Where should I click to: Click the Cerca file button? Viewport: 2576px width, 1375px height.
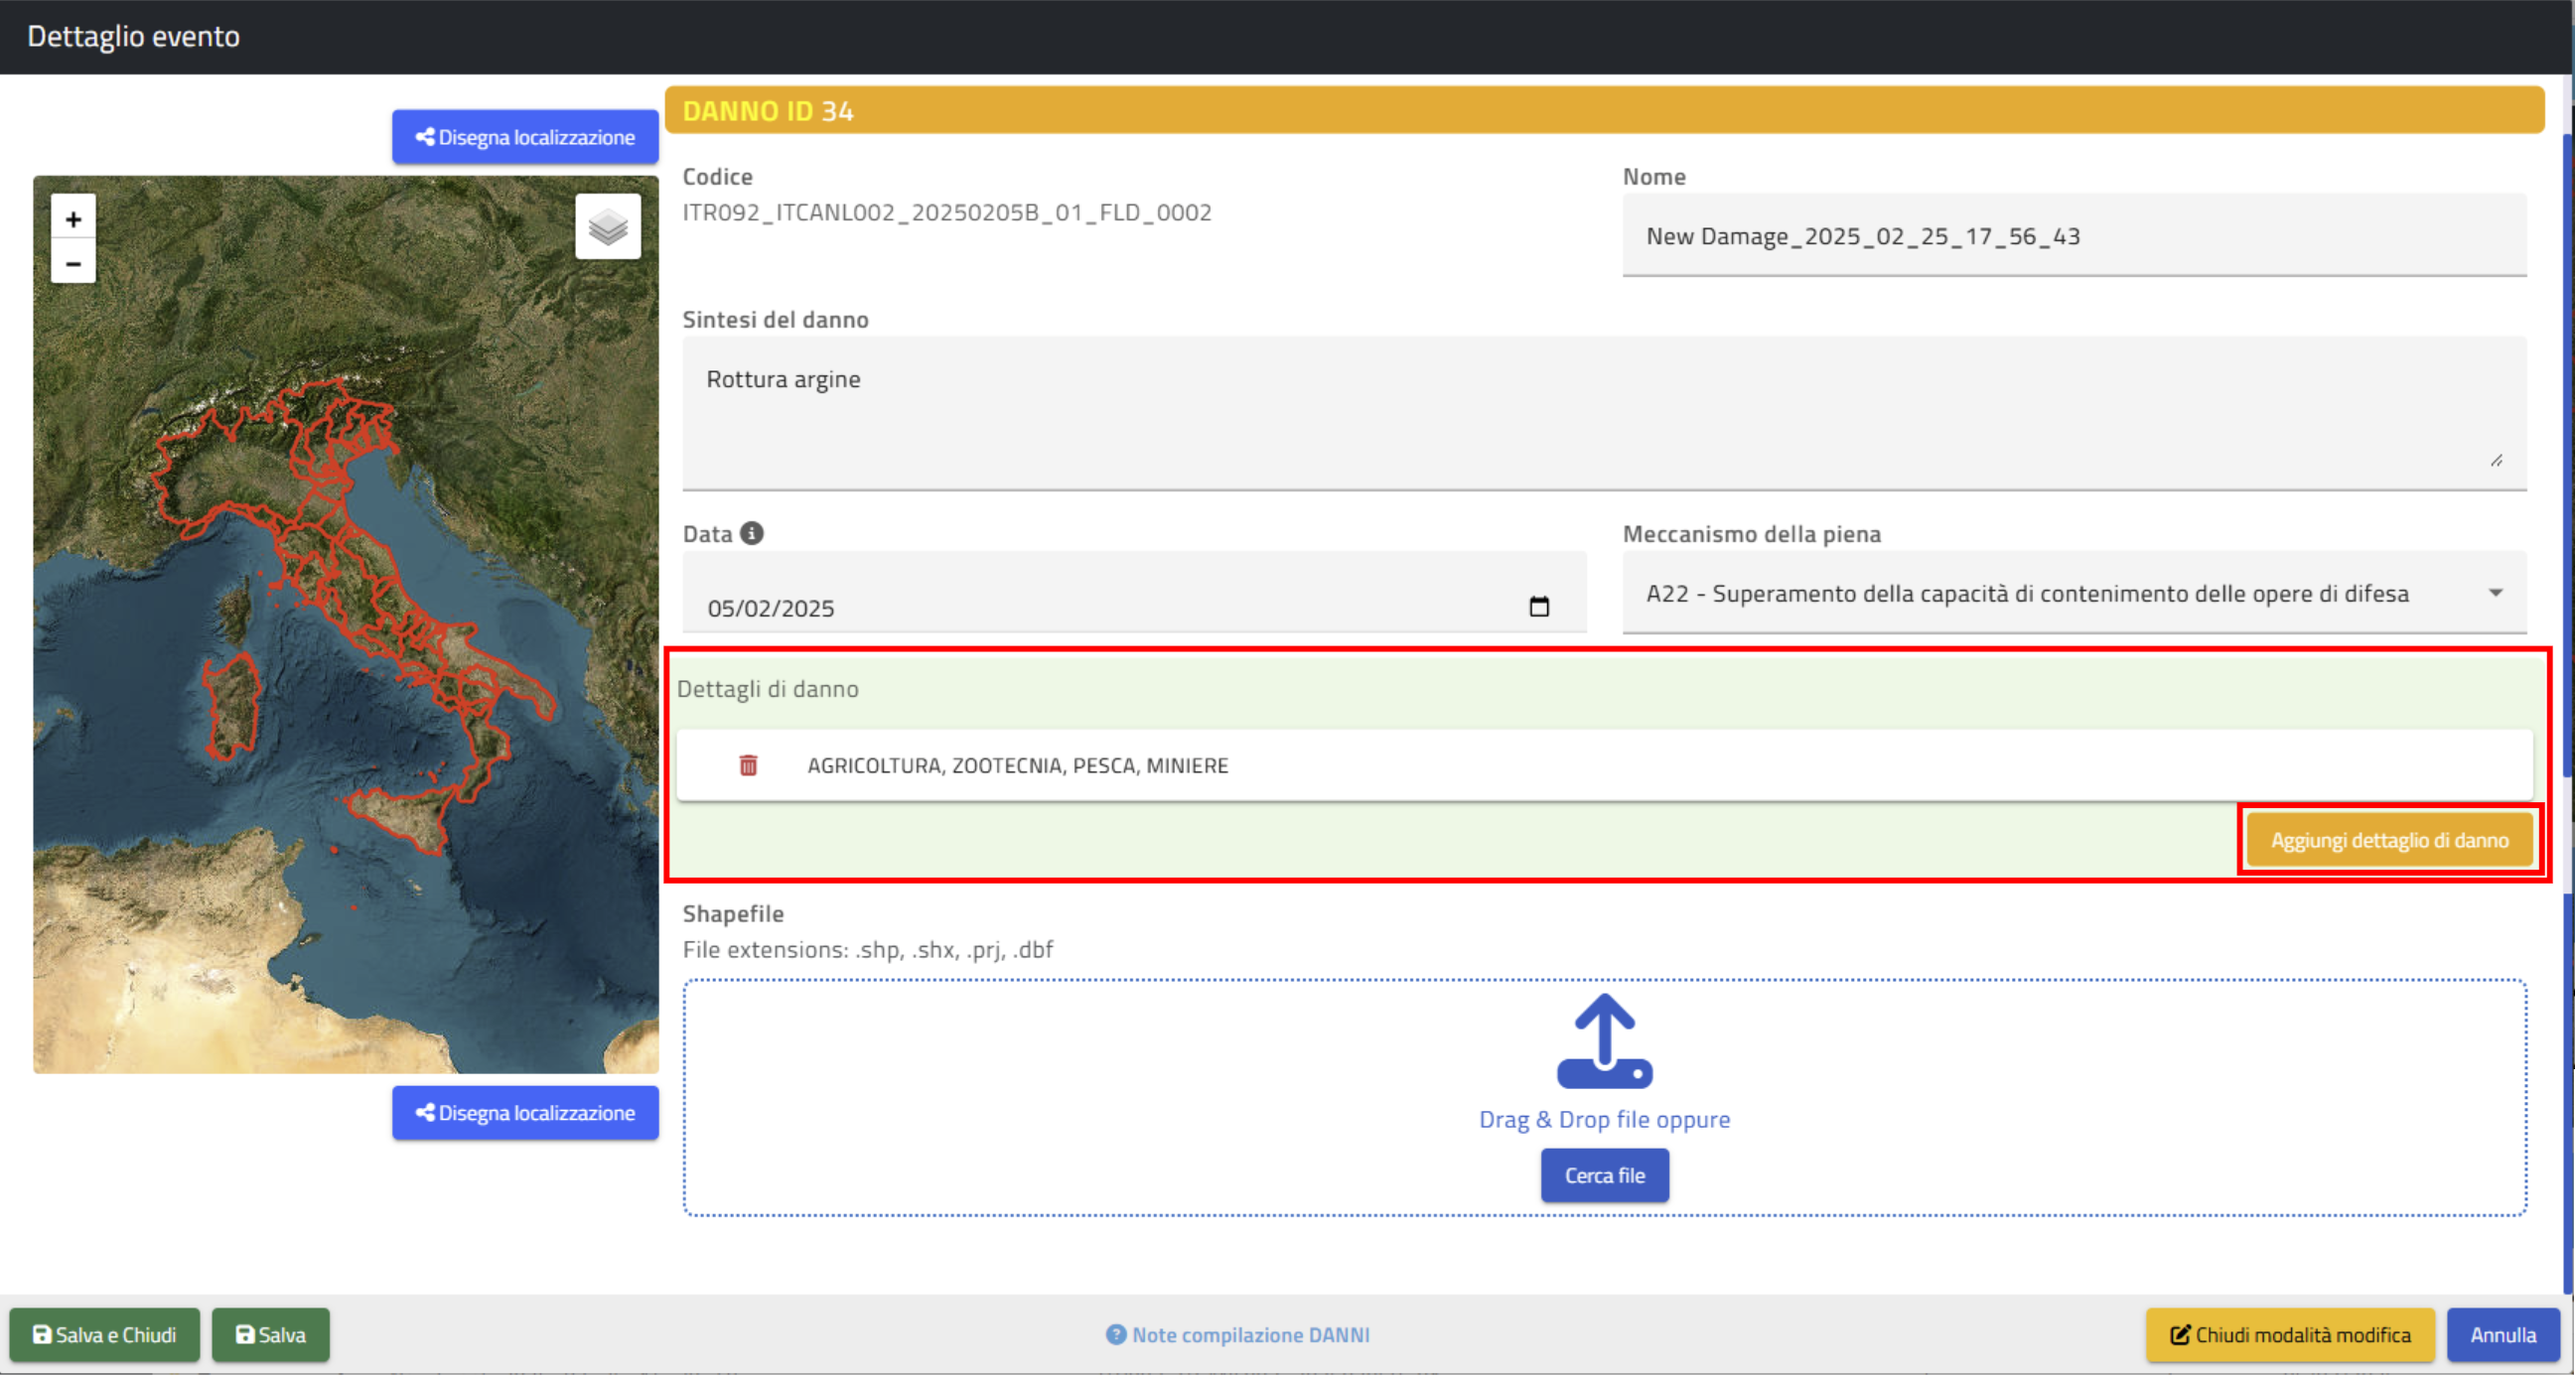pos(1604,1176)
